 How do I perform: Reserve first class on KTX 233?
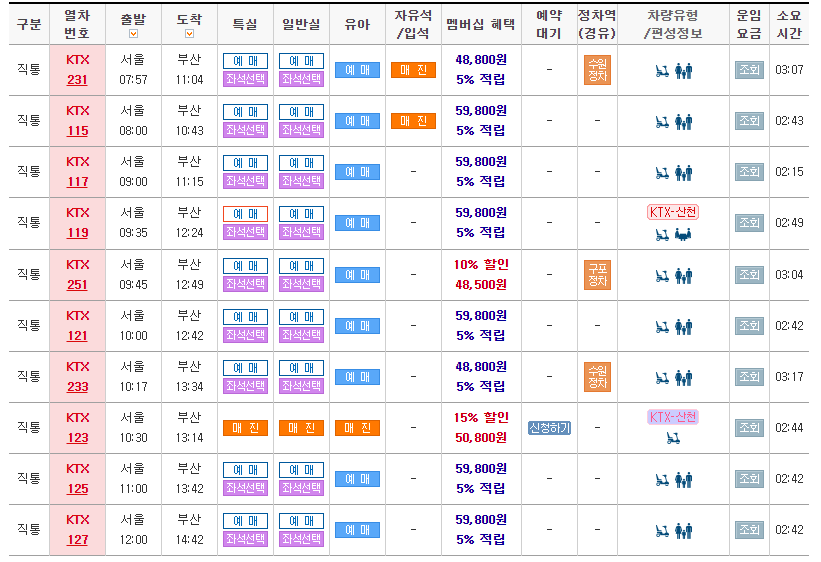click(x=246, y=368)
